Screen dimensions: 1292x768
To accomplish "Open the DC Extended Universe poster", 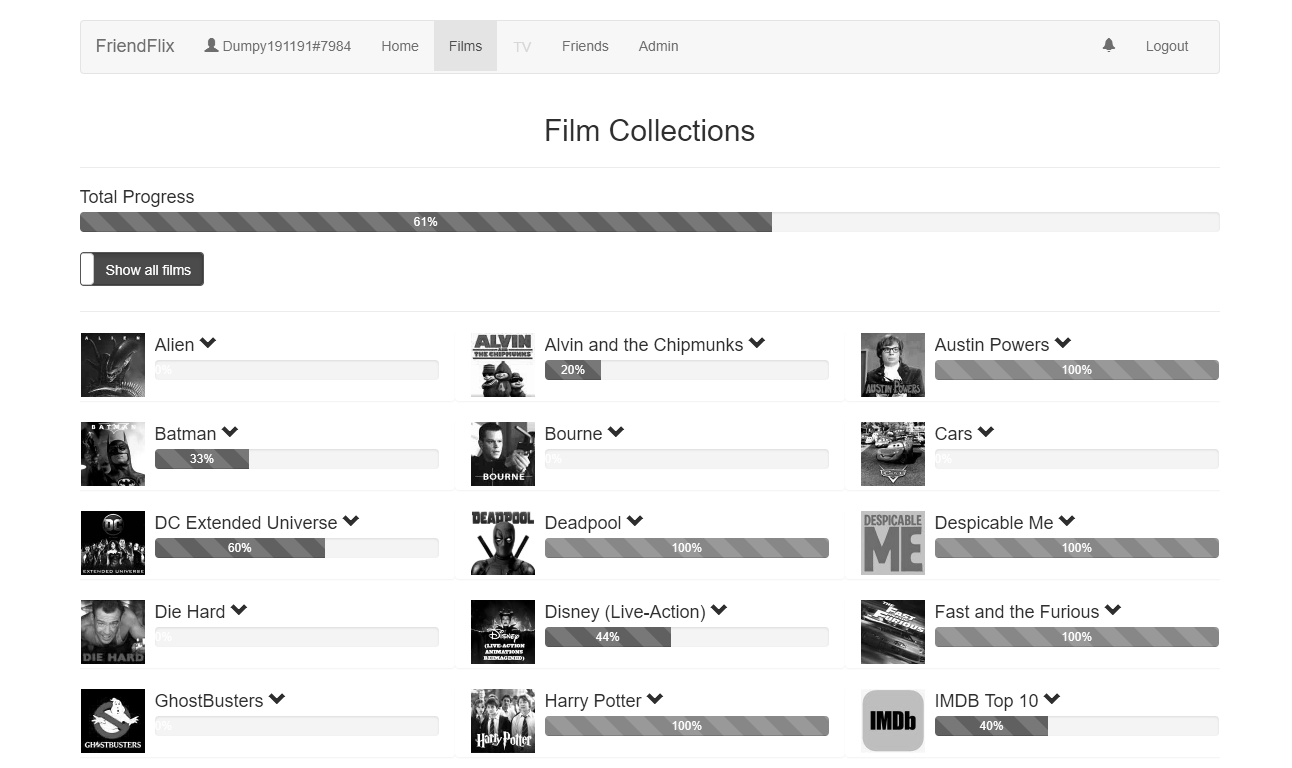I will click(113, 543).
